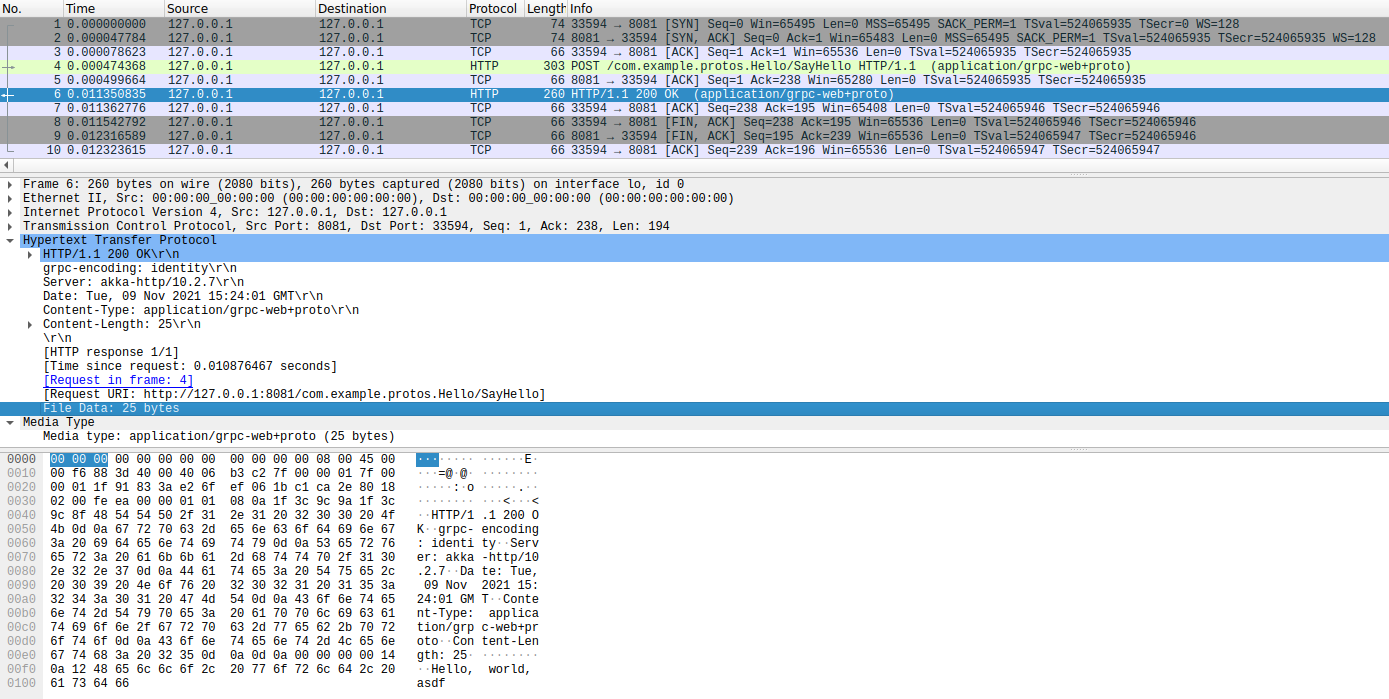1389x699 pixels.
Task: Sort packets by the Source column header
Action: point(240,8)
